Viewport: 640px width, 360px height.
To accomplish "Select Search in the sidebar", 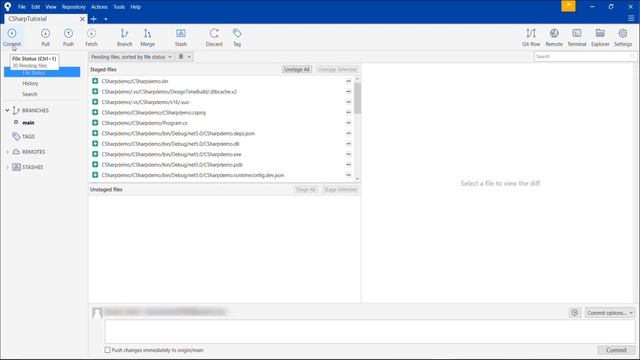I will coord(29,94).
